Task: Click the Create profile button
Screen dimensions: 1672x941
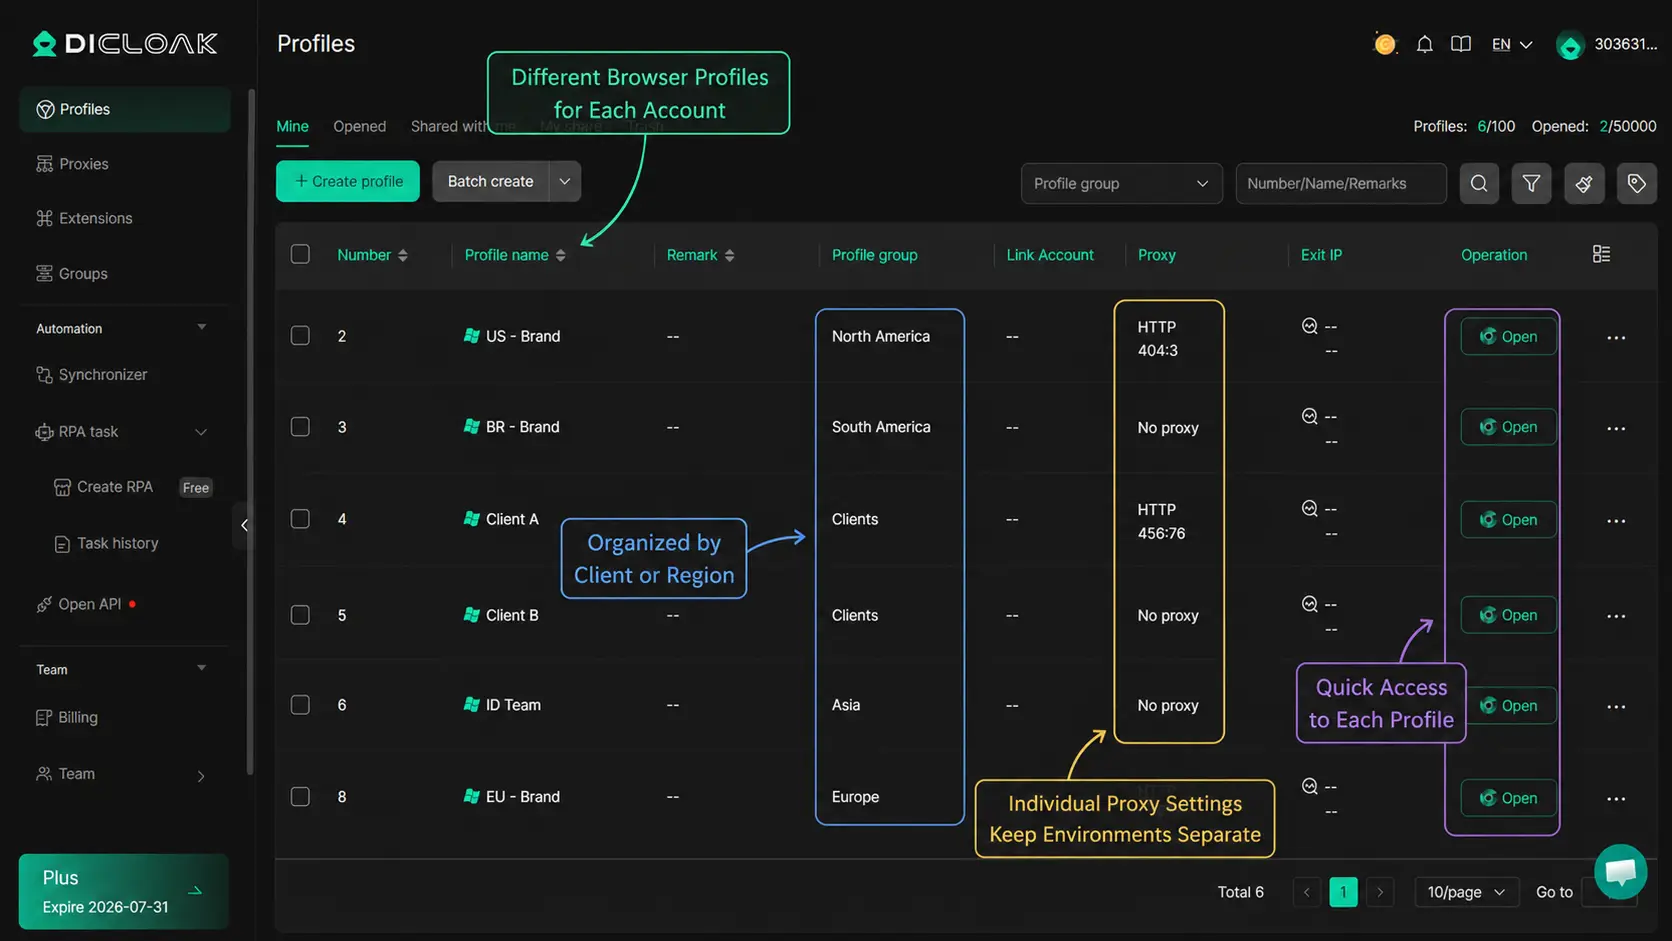Action: click(x=348, y=181)
